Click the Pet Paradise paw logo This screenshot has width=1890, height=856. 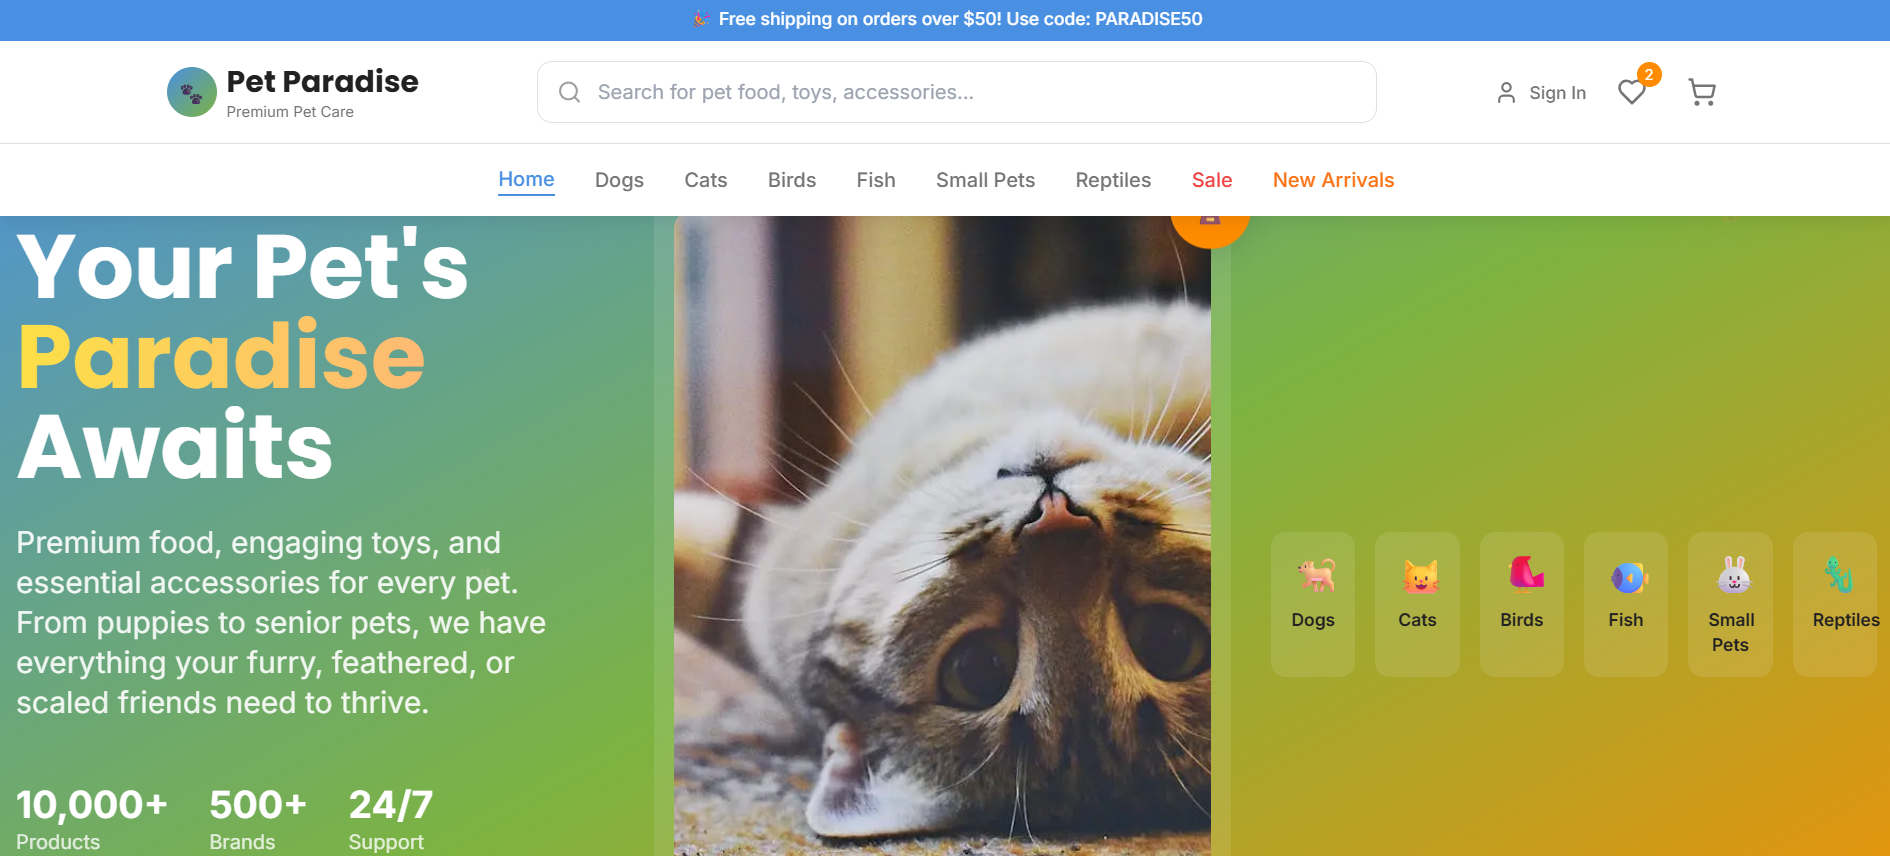point(191,92)
